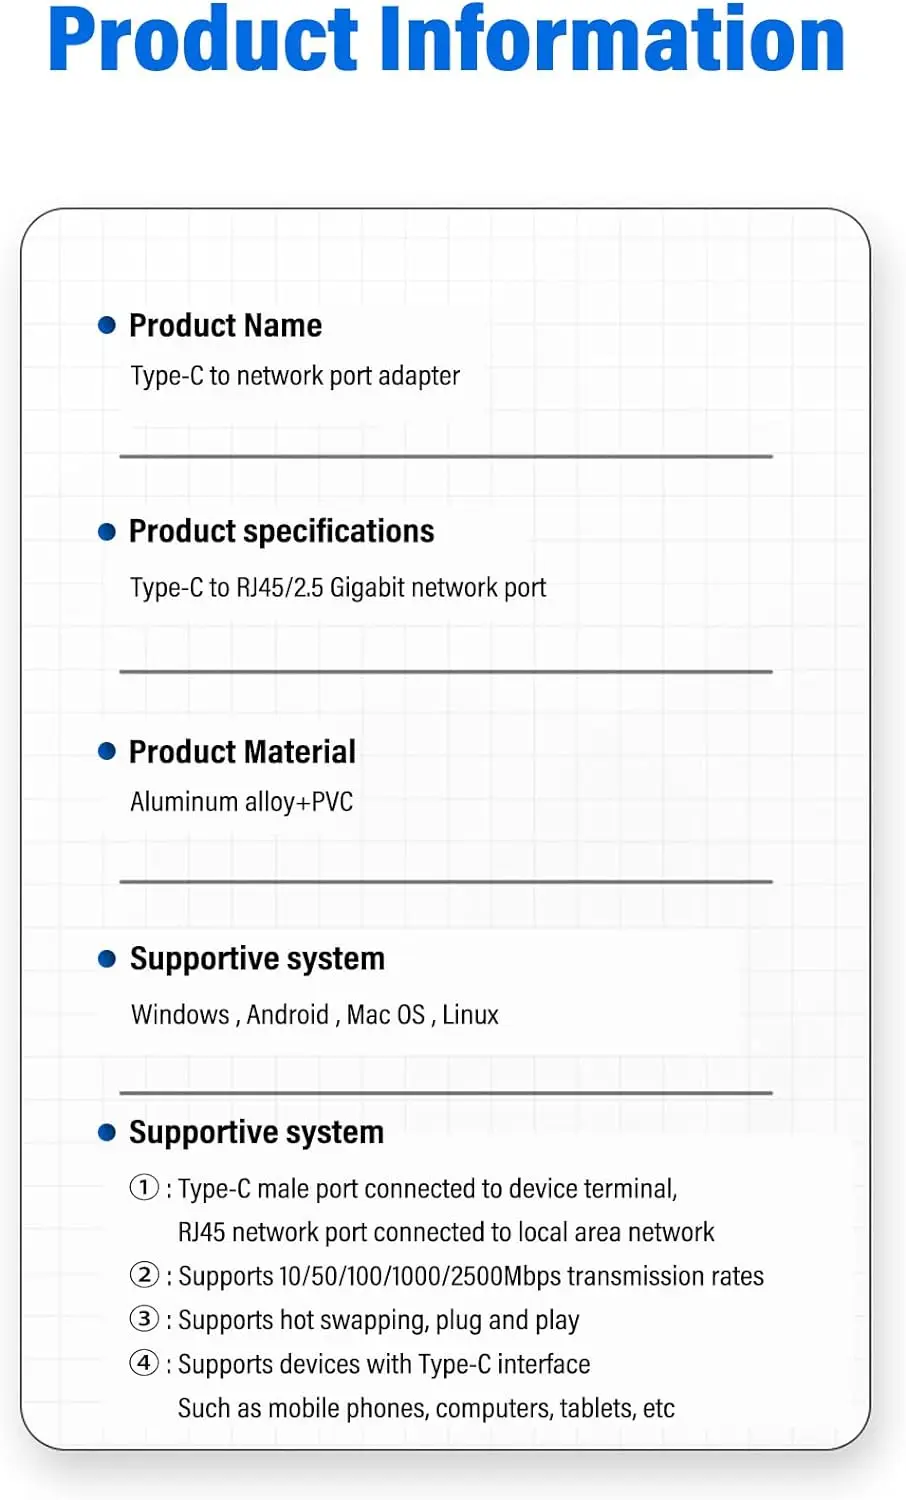
Task: Click the mobile phones, computers, tablets line
Action: (x=426, y=1408)
